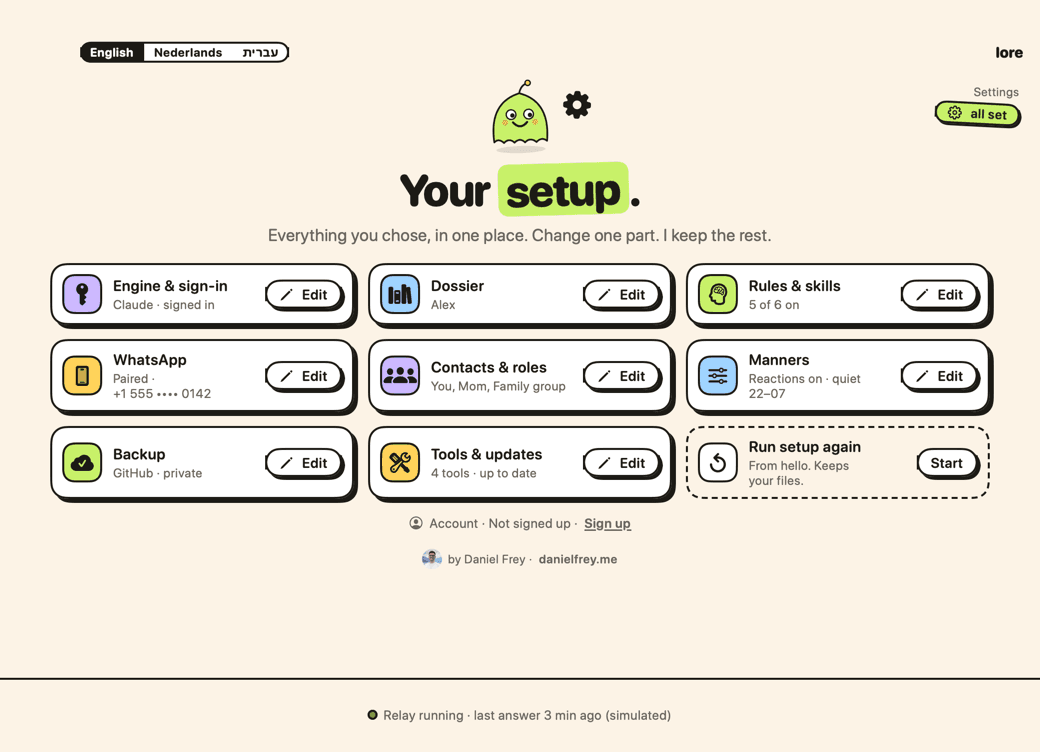Edit Rules & skills
This screenshot has height=752, width=1040.
[939, 294]
